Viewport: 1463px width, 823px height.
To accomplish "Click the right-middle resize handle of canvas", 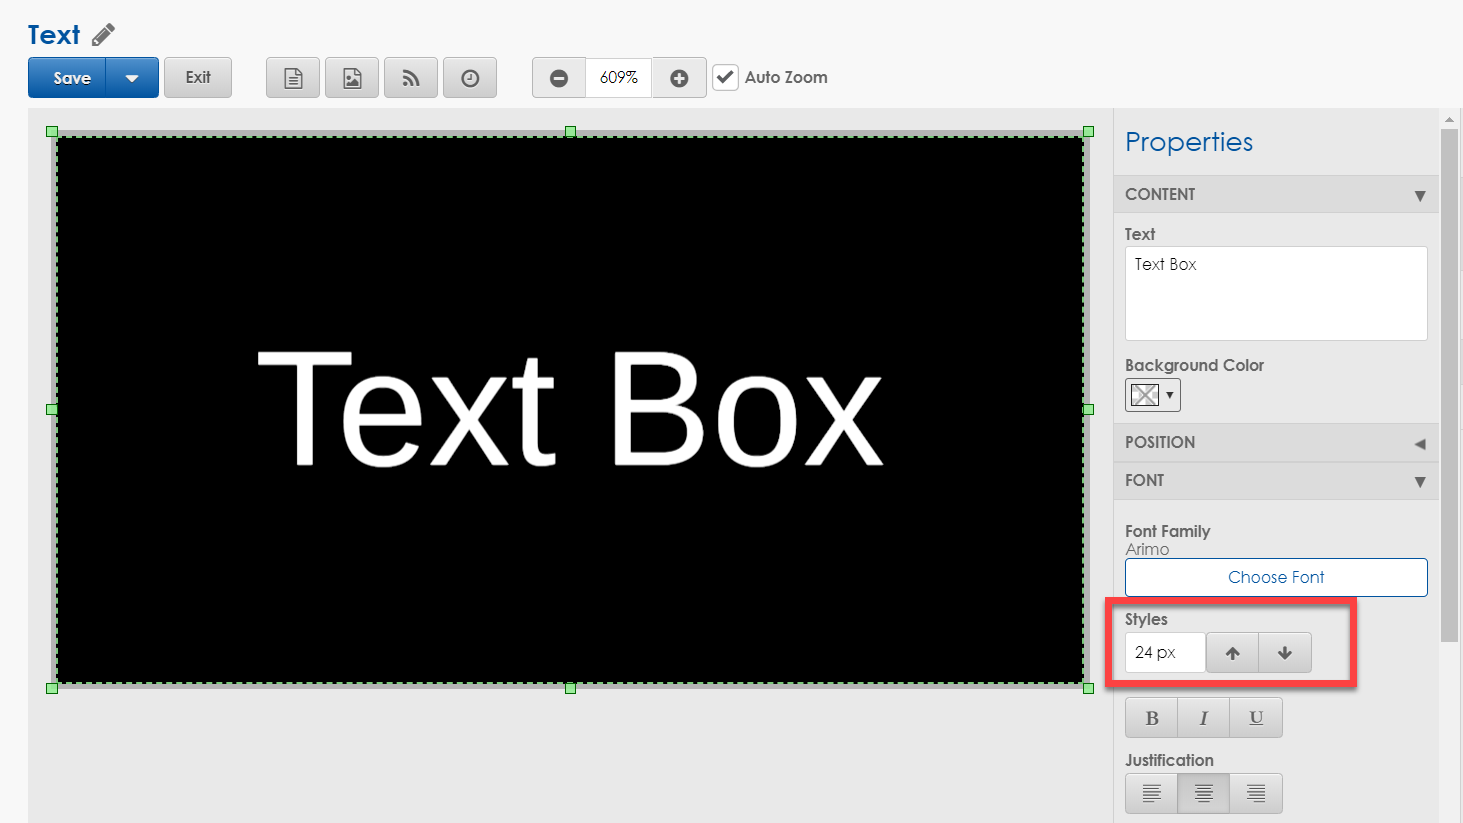I will [1089, 409].
